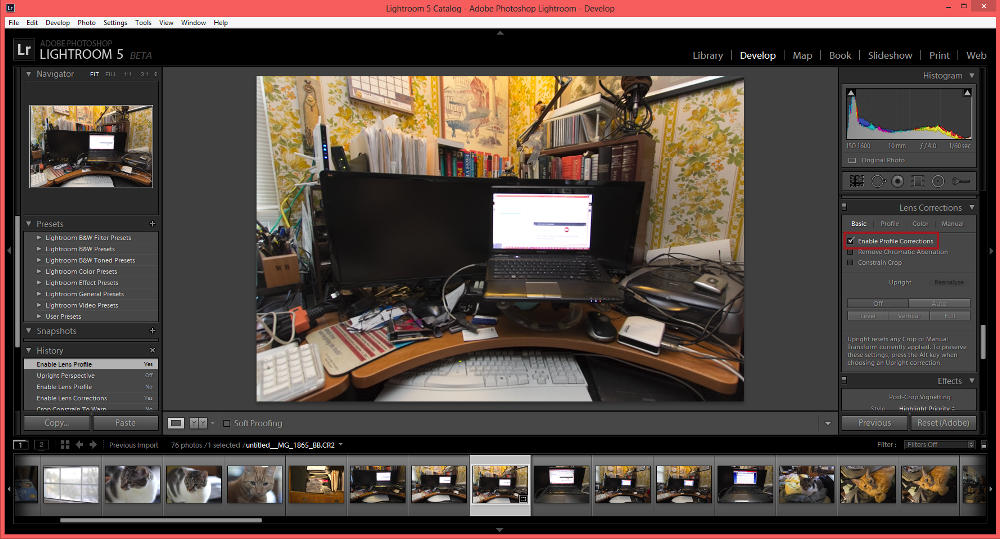Viewport: 1000px width, 539px height.
Task: Hide the top module panel arrow
Action: pos(500,33)
